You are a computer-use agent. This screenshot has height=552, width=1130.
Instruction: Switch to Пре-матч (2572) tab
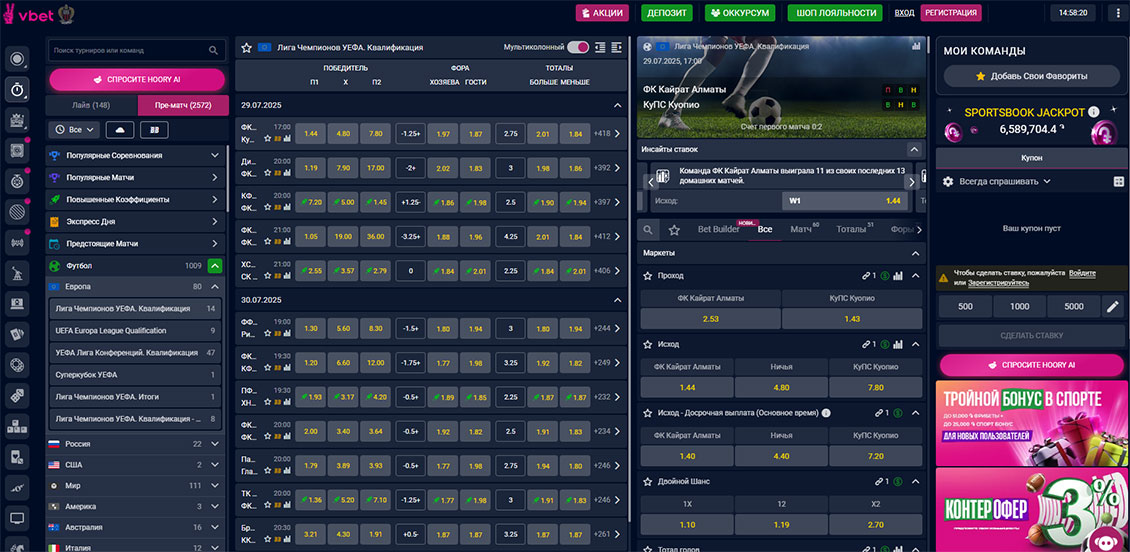183,105
